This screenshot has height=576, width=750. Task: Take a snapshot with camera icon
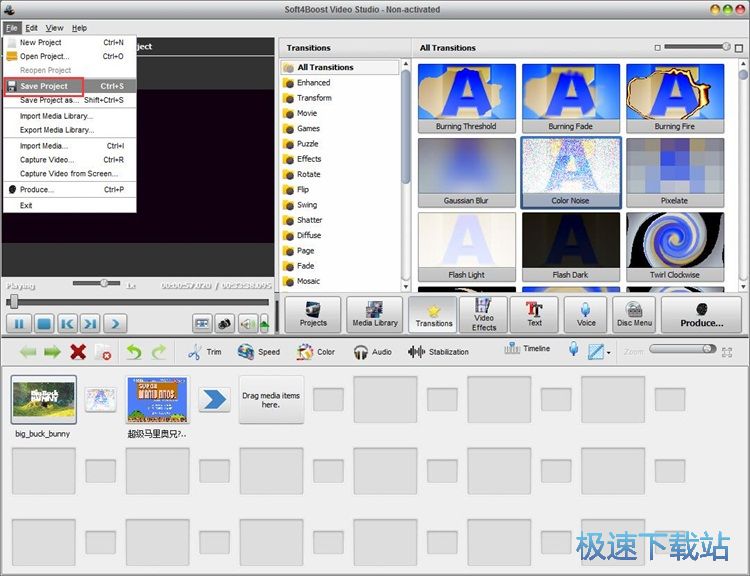[x=225, y=324]
